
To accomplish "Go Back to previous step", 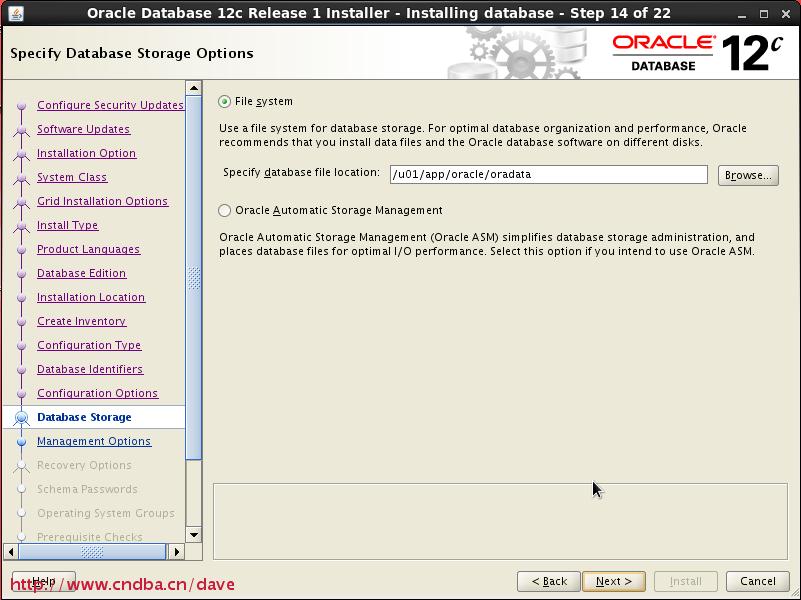I will point(549,581).
